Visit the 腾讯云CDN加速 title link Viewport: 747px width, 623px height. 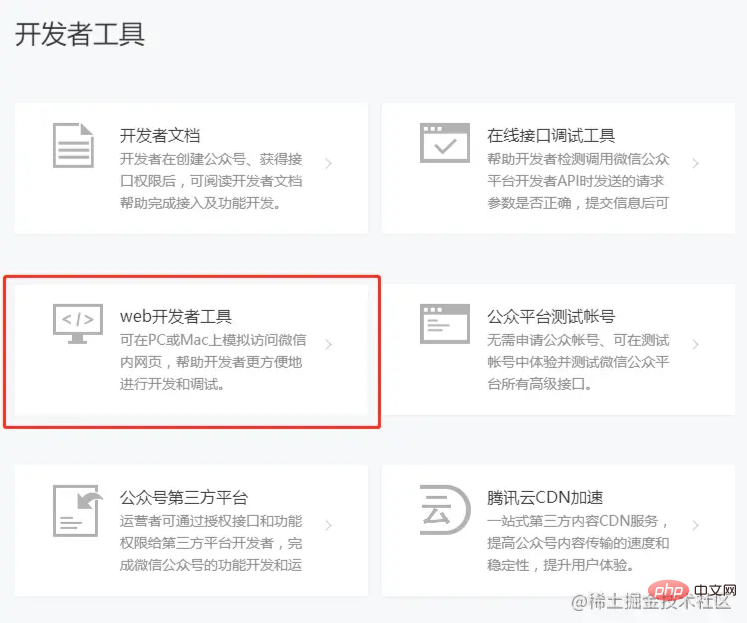pos(545,498)
